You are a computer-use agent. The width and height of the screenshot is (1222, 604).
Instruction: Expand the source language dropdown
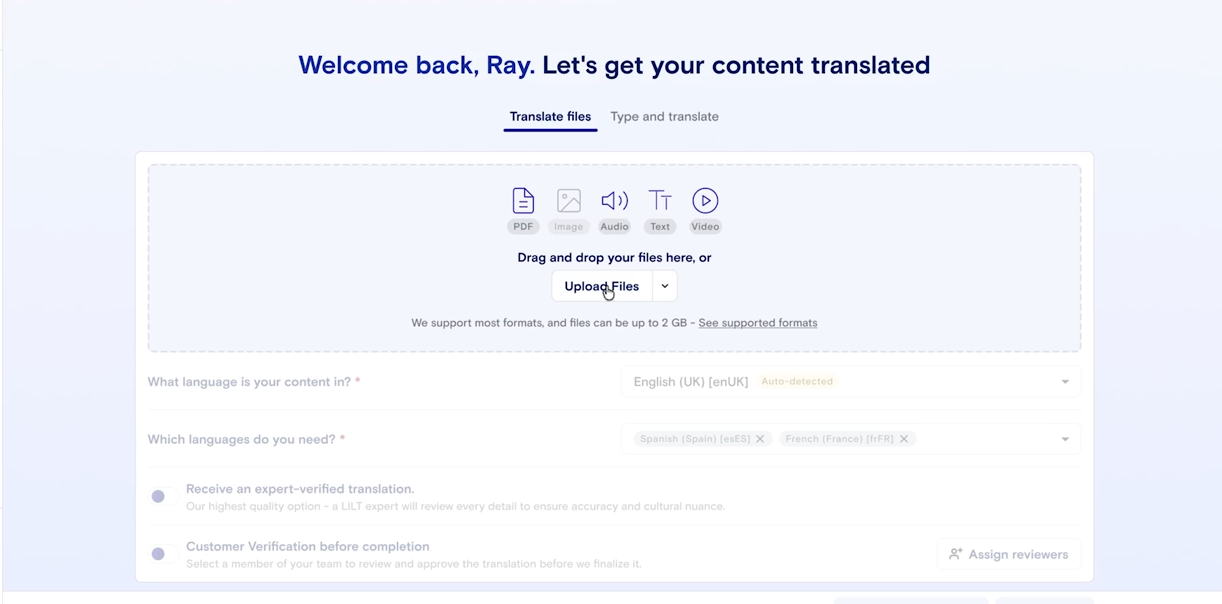1063,381
